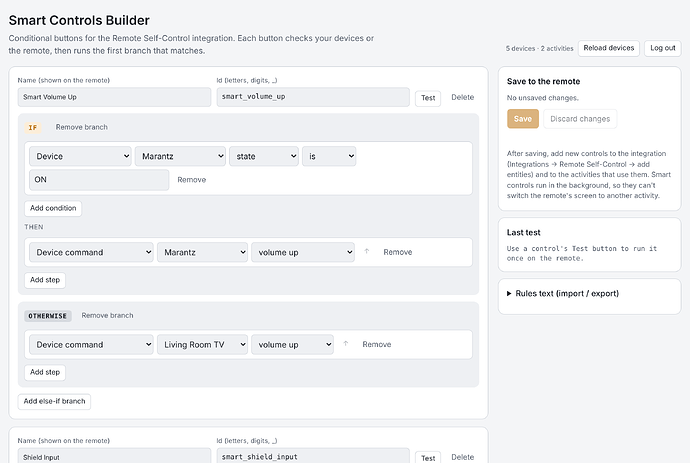The height and width of the screenshot is (463, 690).
Task: Test the Smart Volume Up control
Action: coord(428,98)
